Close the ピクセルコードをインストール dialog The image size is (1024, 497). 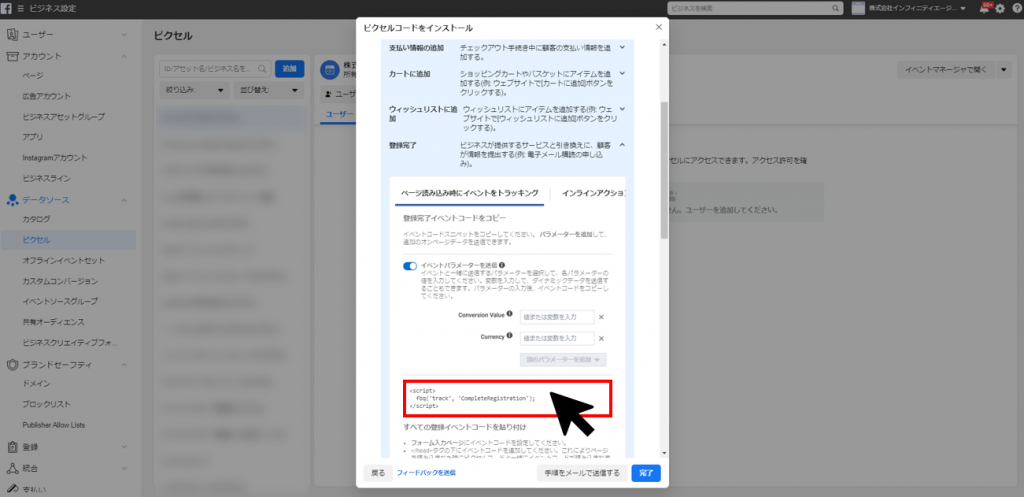pos(658,27)
